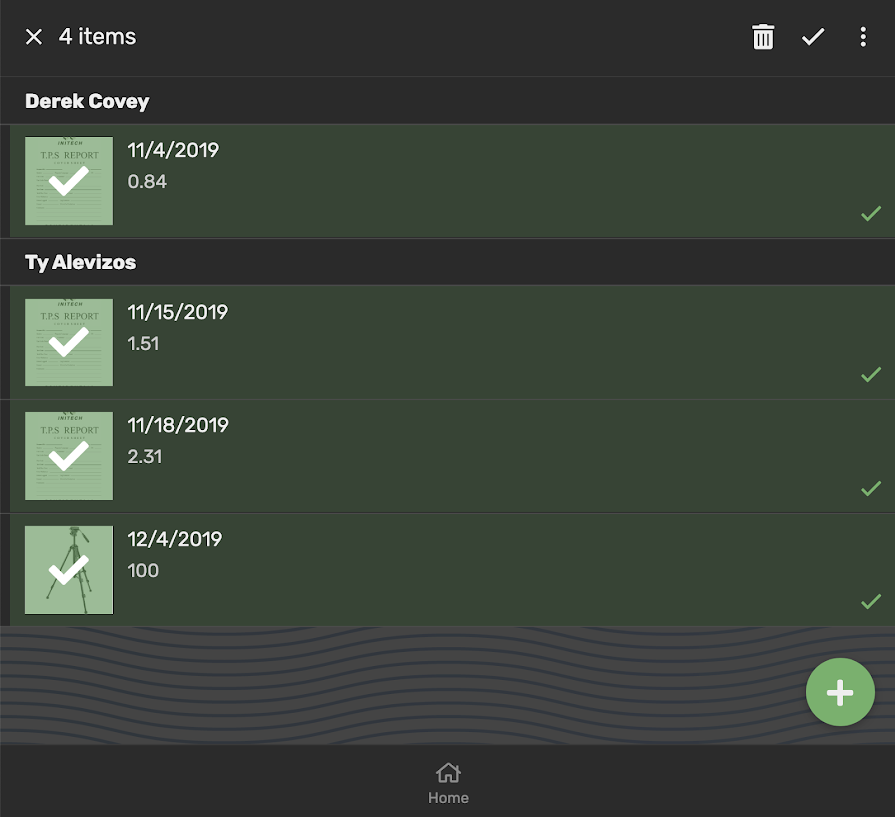Click the 0.84 value text
Viewport: 895px width, 817px height.
(x=147, y=182)
